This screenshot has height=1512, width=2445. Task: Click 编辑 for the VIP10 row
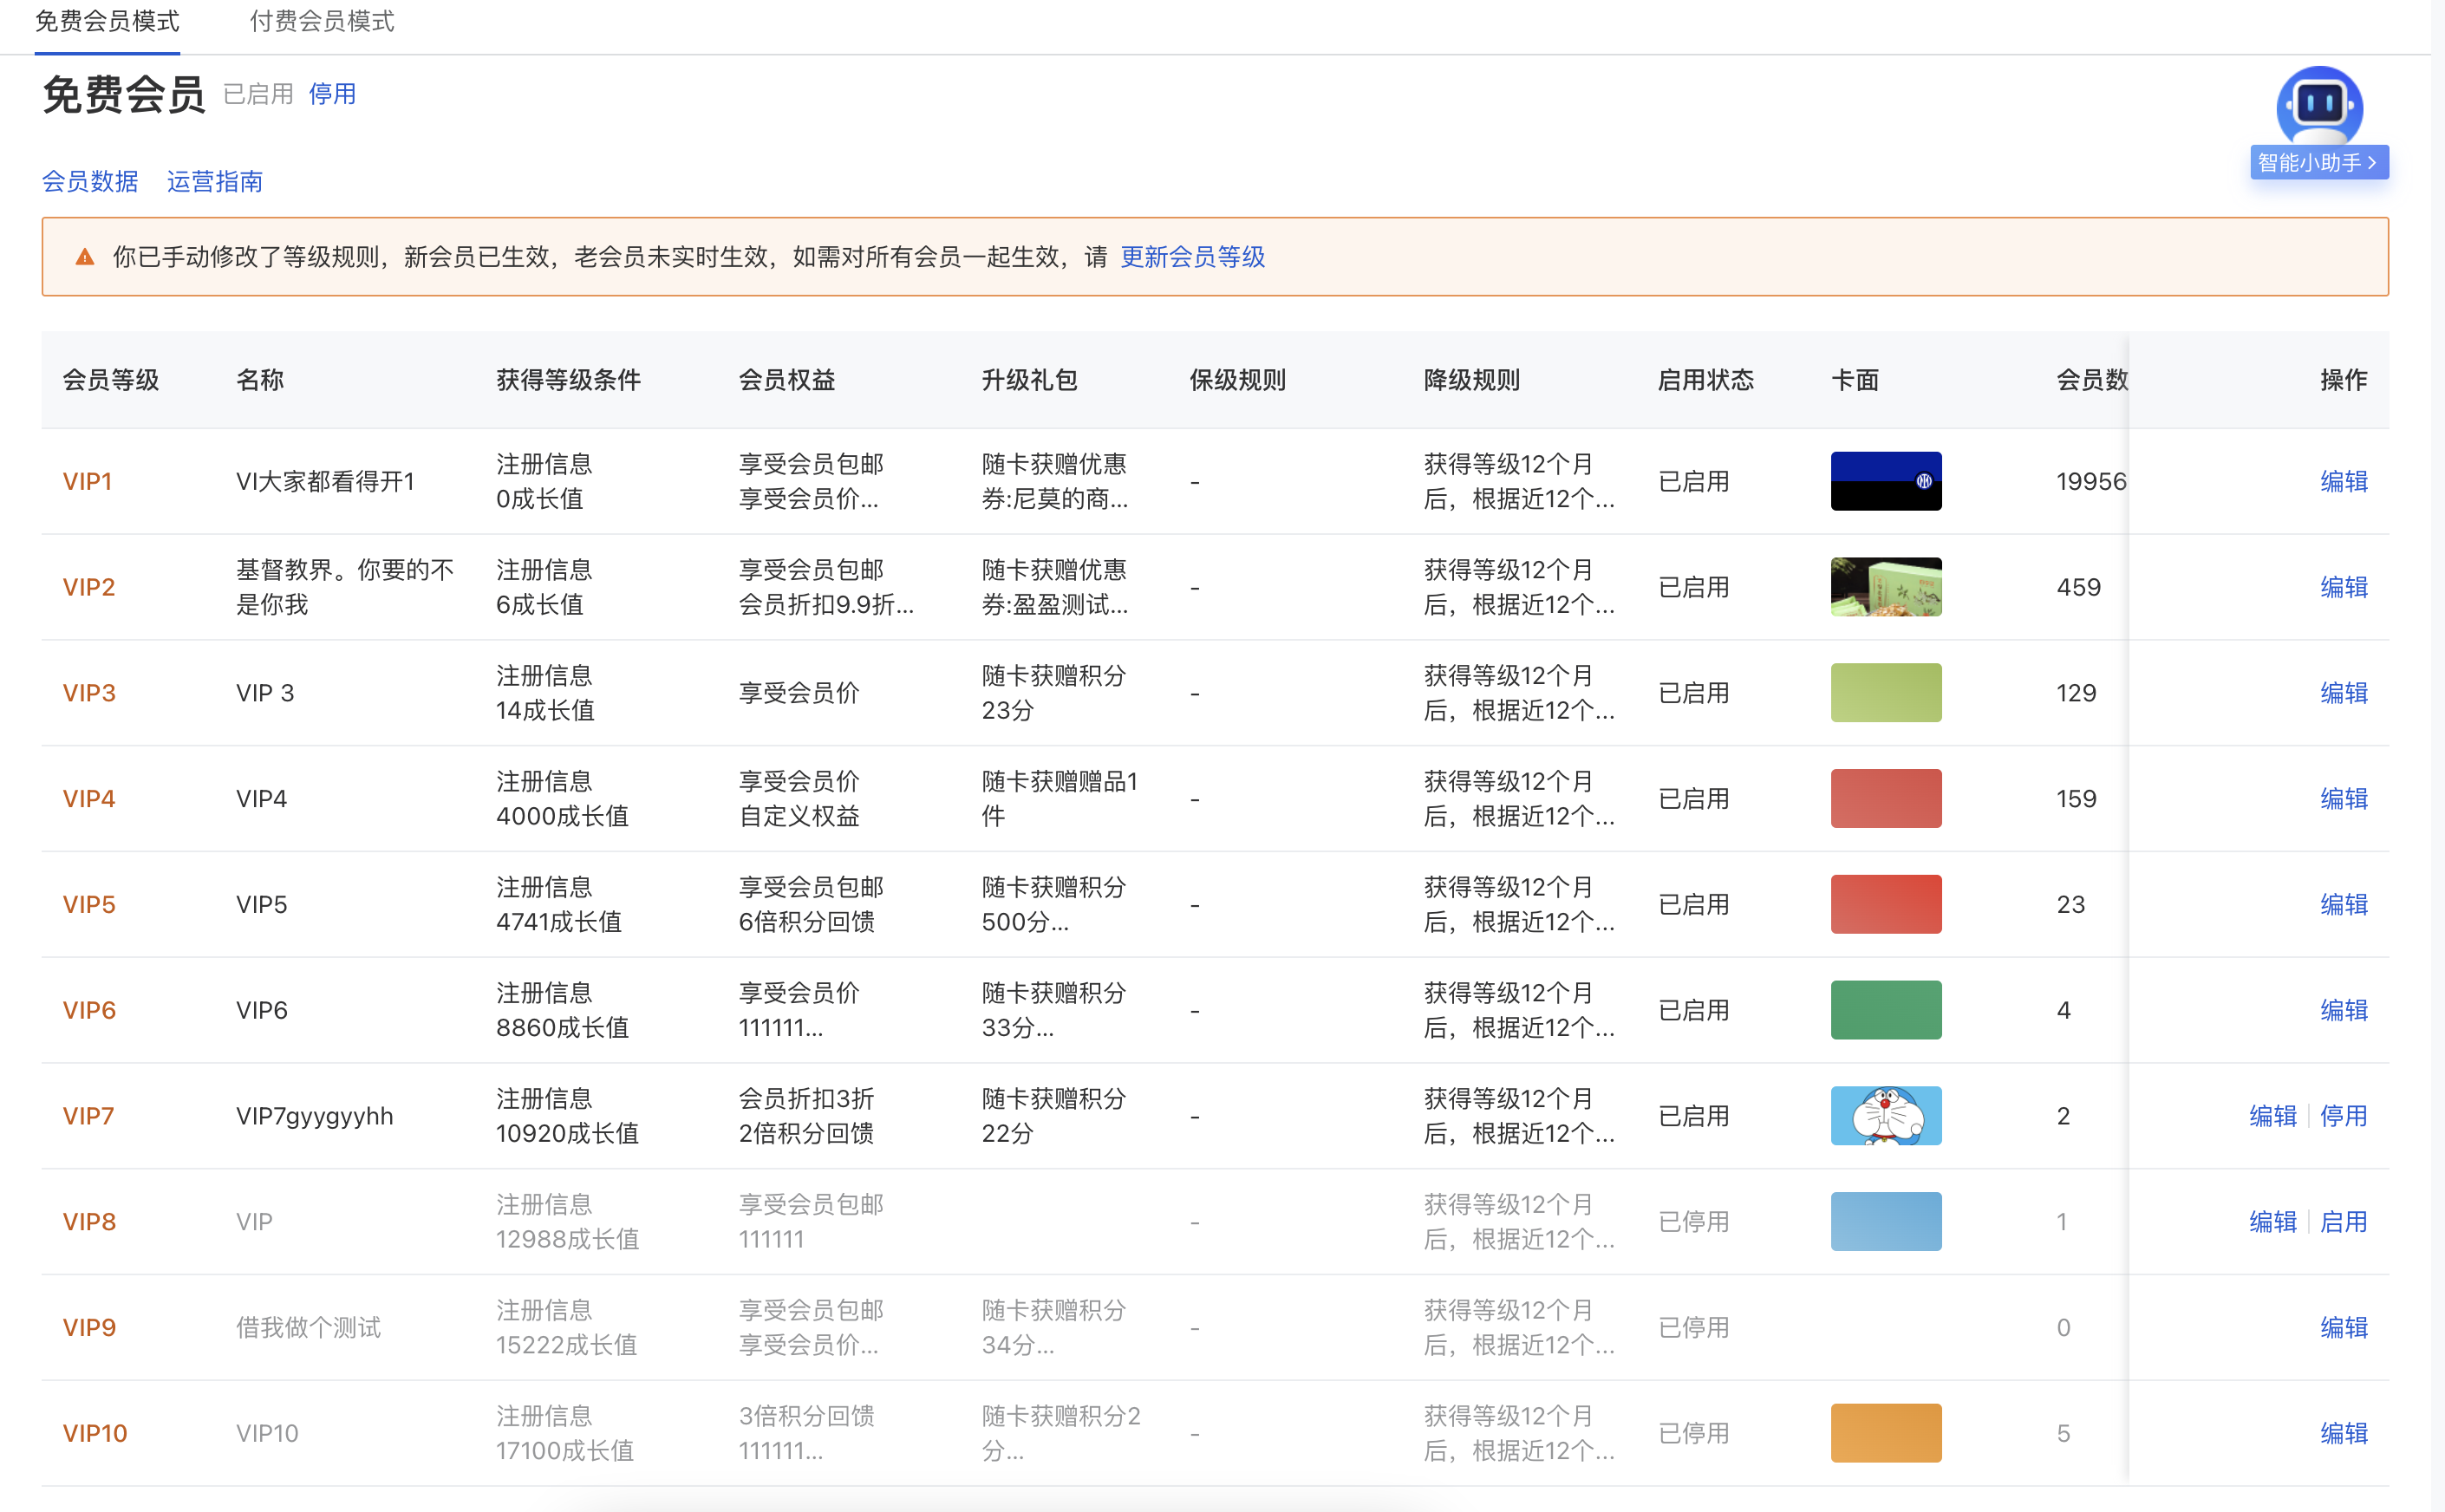(x=2343, y=1433)
